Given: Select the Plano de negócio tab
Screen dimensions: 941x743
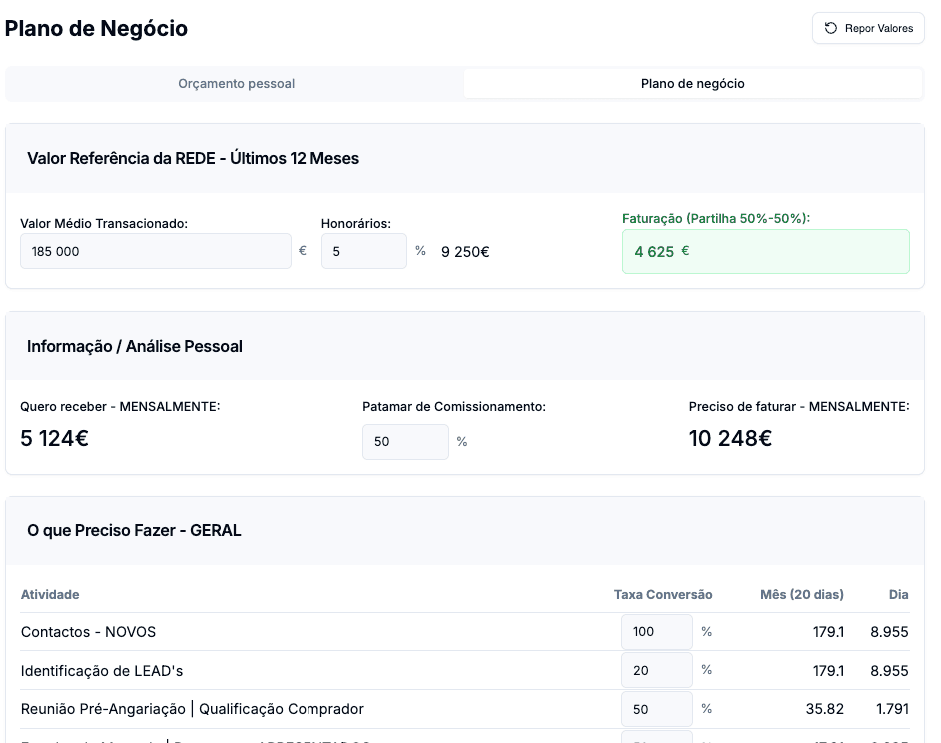Looking at the screenshot, I should coord(692,84).
